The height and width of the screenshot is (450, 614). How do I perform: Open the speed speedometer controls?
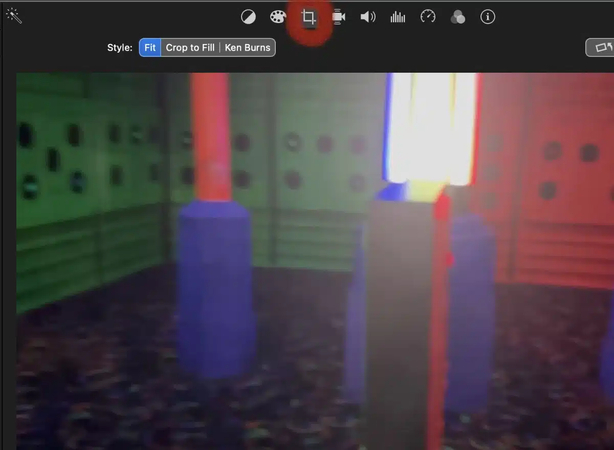click(x=428, y=17)
